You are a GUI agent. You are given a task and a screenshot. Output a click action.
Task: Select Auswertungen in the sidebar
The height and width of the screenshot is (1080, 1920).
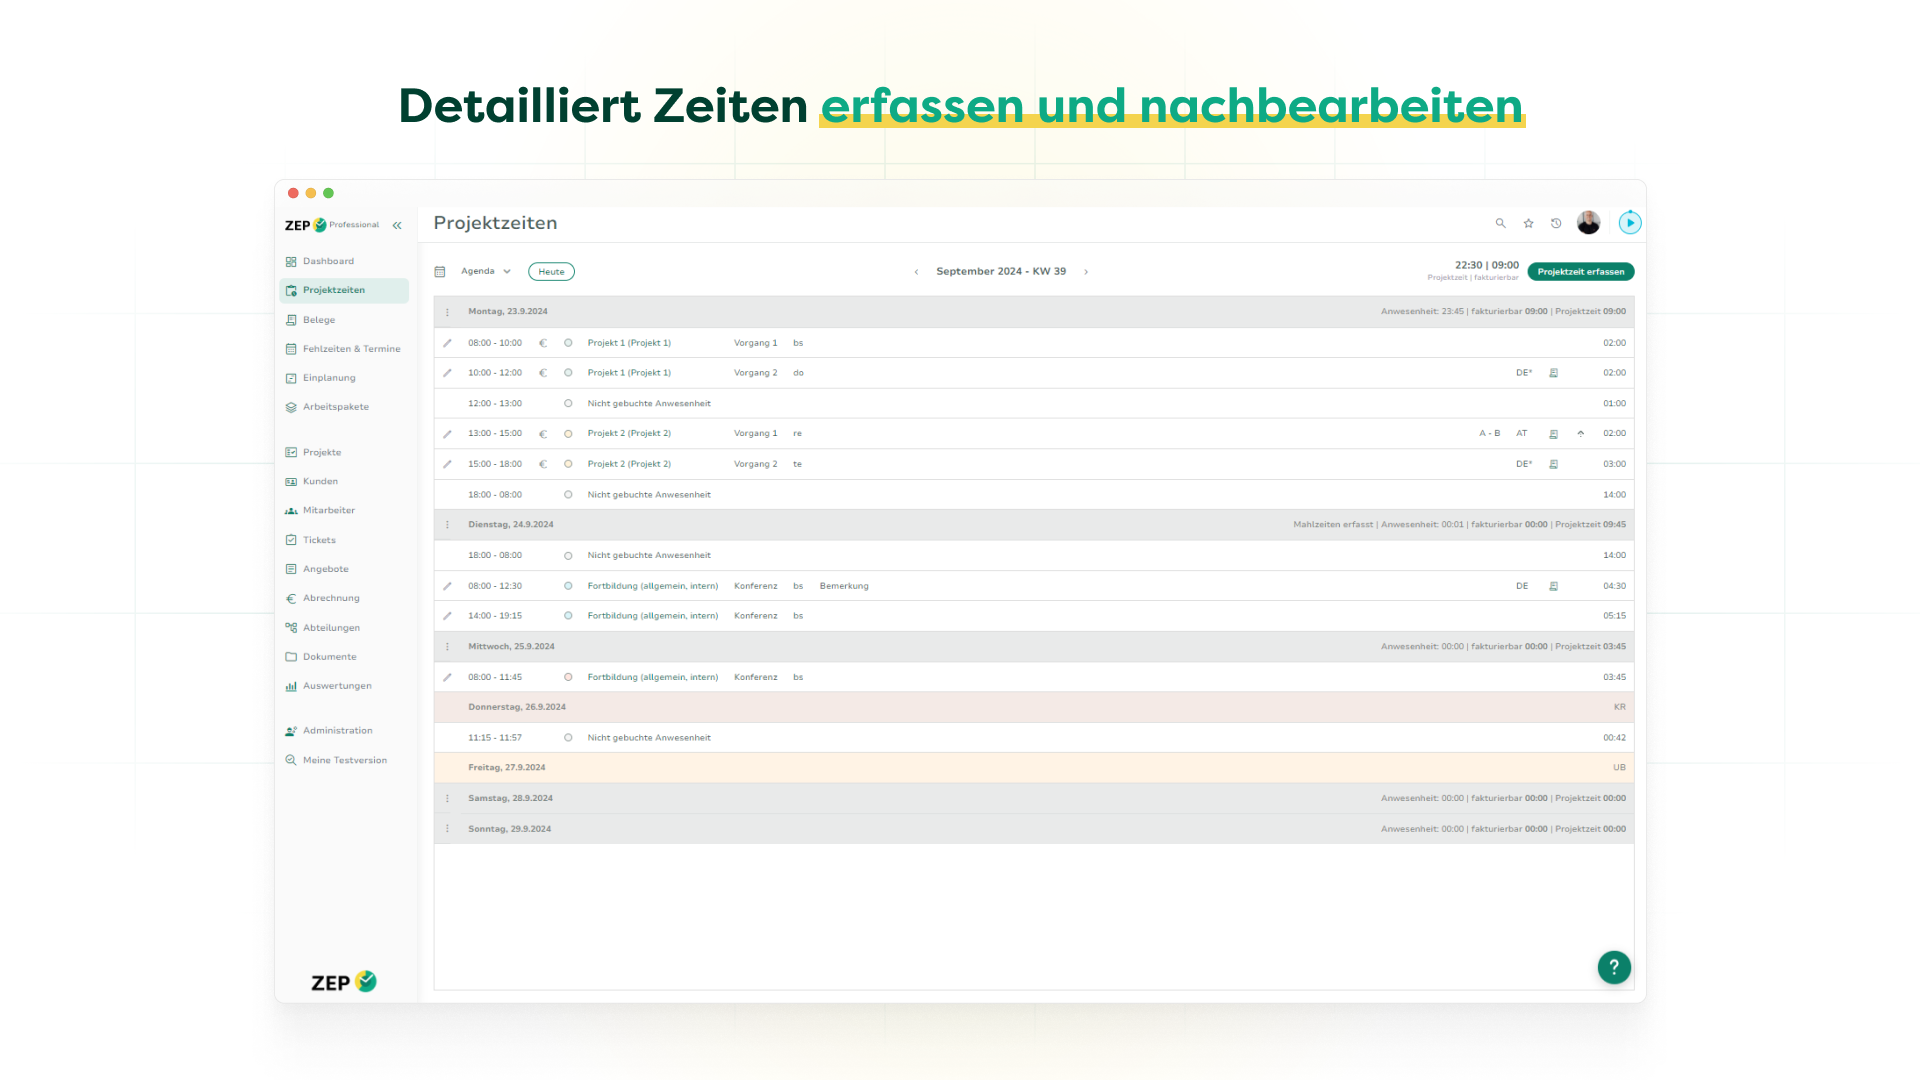(337, 686)
